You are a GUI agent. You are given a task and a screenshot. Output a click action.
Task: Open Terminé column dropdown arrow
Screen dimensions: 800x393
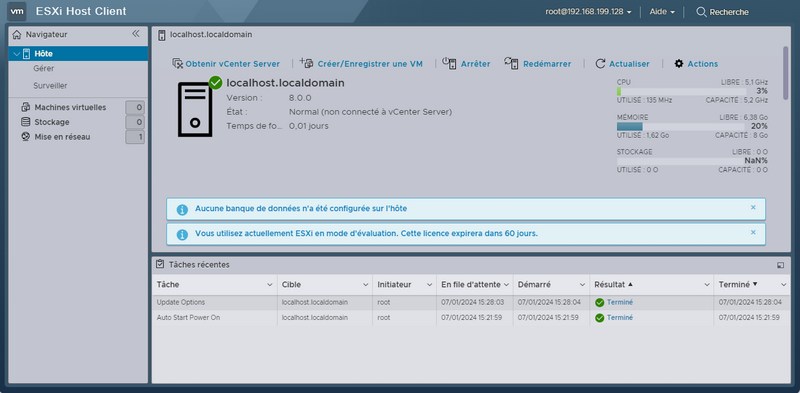click(784, 285)
